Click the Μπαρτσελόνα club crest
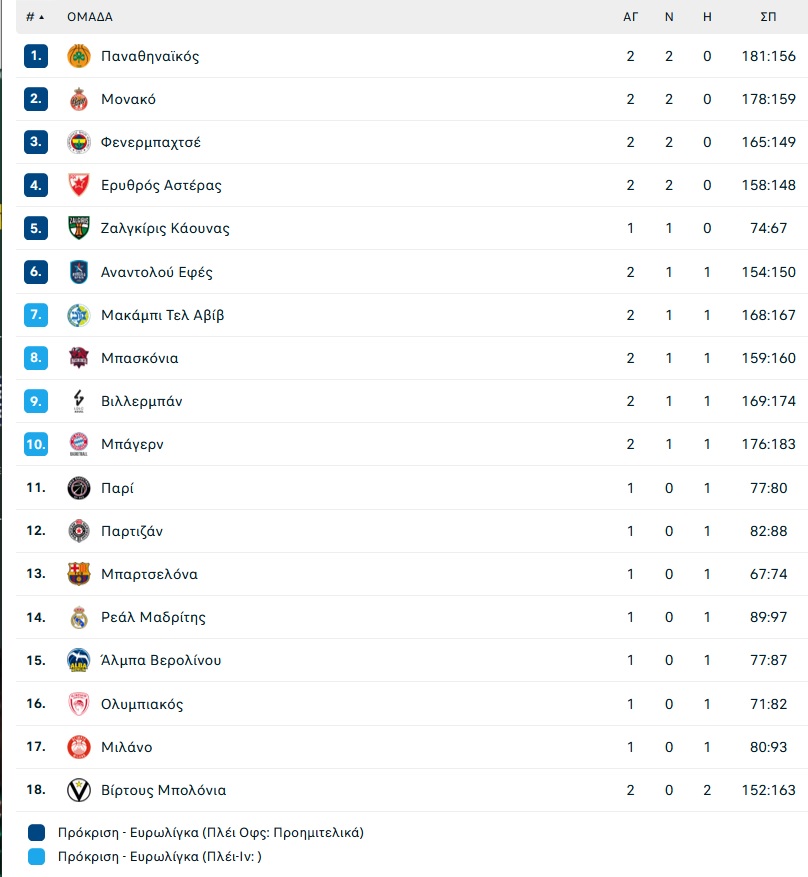Screen dimensions: 808x877 coord(79,574)
